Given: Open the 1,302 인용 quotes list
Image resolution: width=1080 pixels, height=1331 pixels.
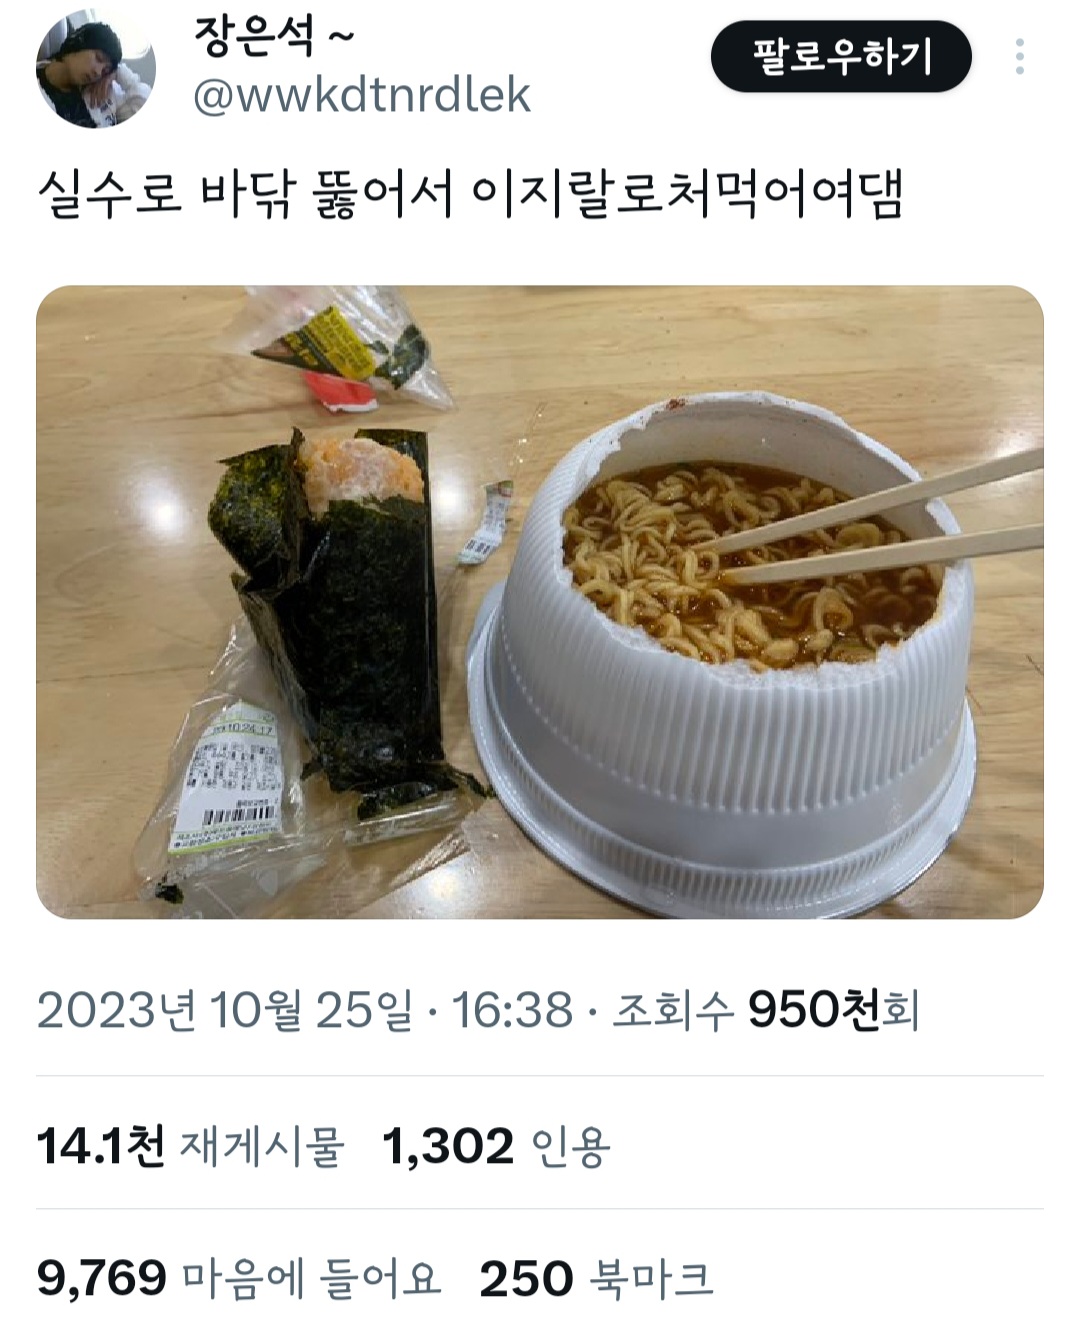Looking at the screenshot, I should pyautogui.click(x=496, y=1145).
